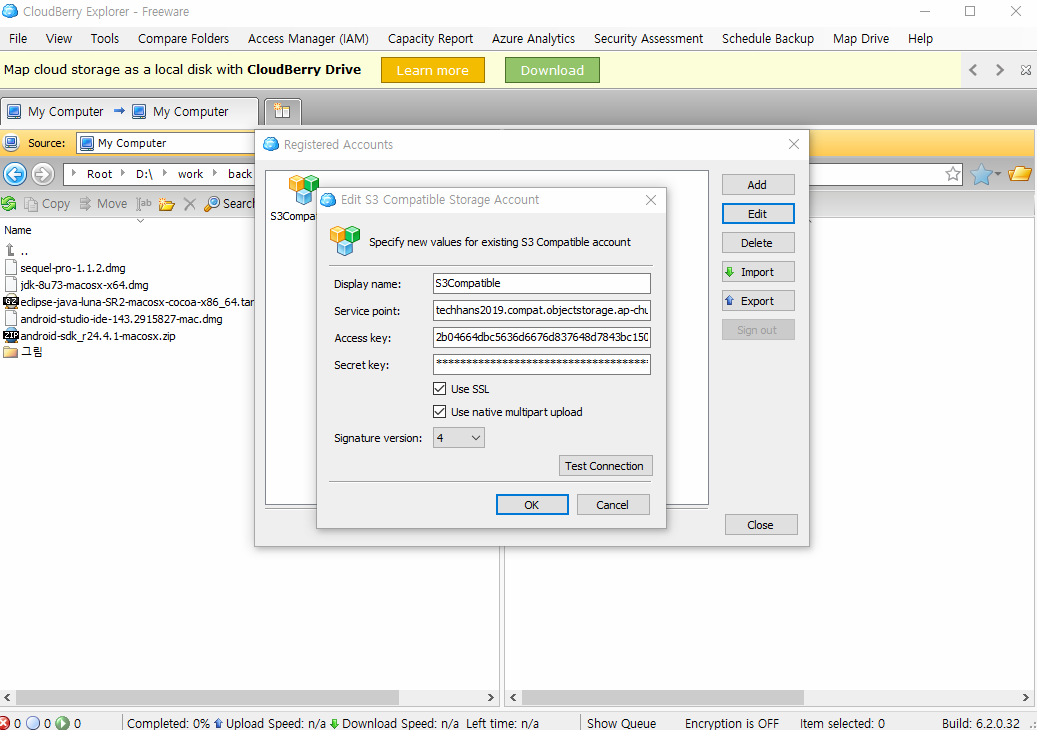The height and width of the screenshot is (730, 1037).
Task: Click OK in Edit S3 dialog
Action: (x=532, y=505)
